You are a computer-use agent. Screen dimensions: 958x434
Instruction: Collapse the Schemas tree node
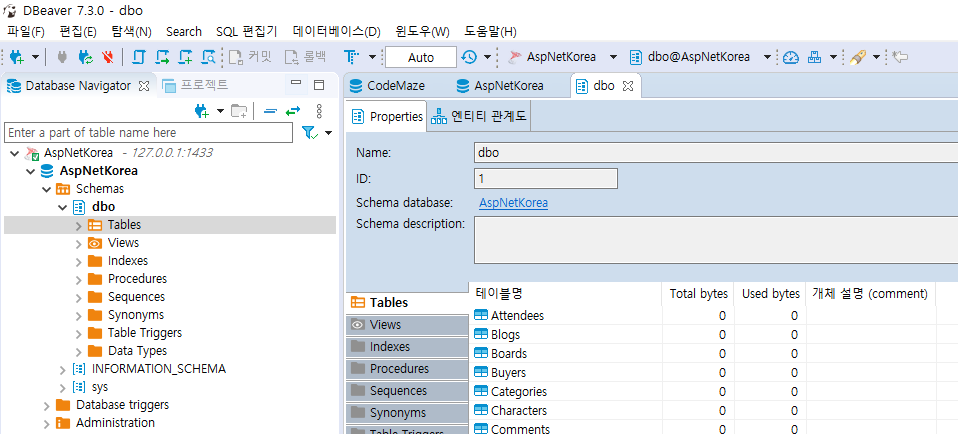click(x=46, y=189)
